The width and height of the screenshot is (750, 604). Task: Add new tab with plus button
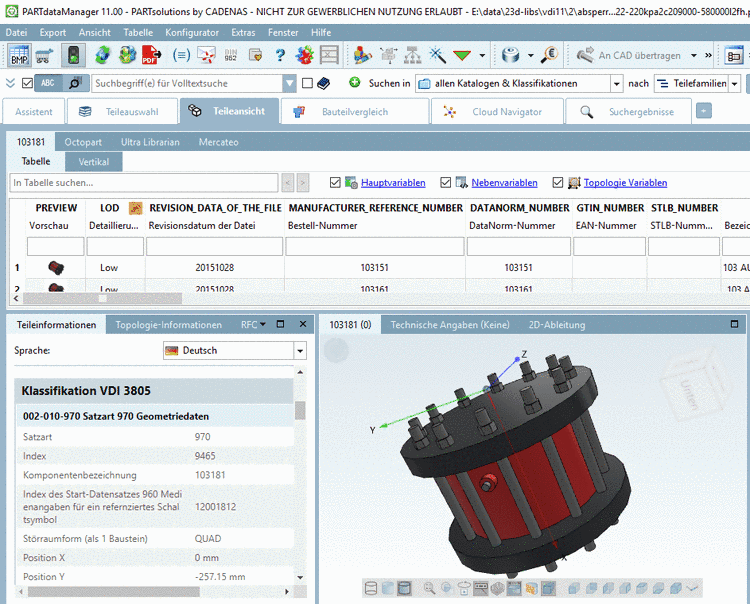coord(703,111)
